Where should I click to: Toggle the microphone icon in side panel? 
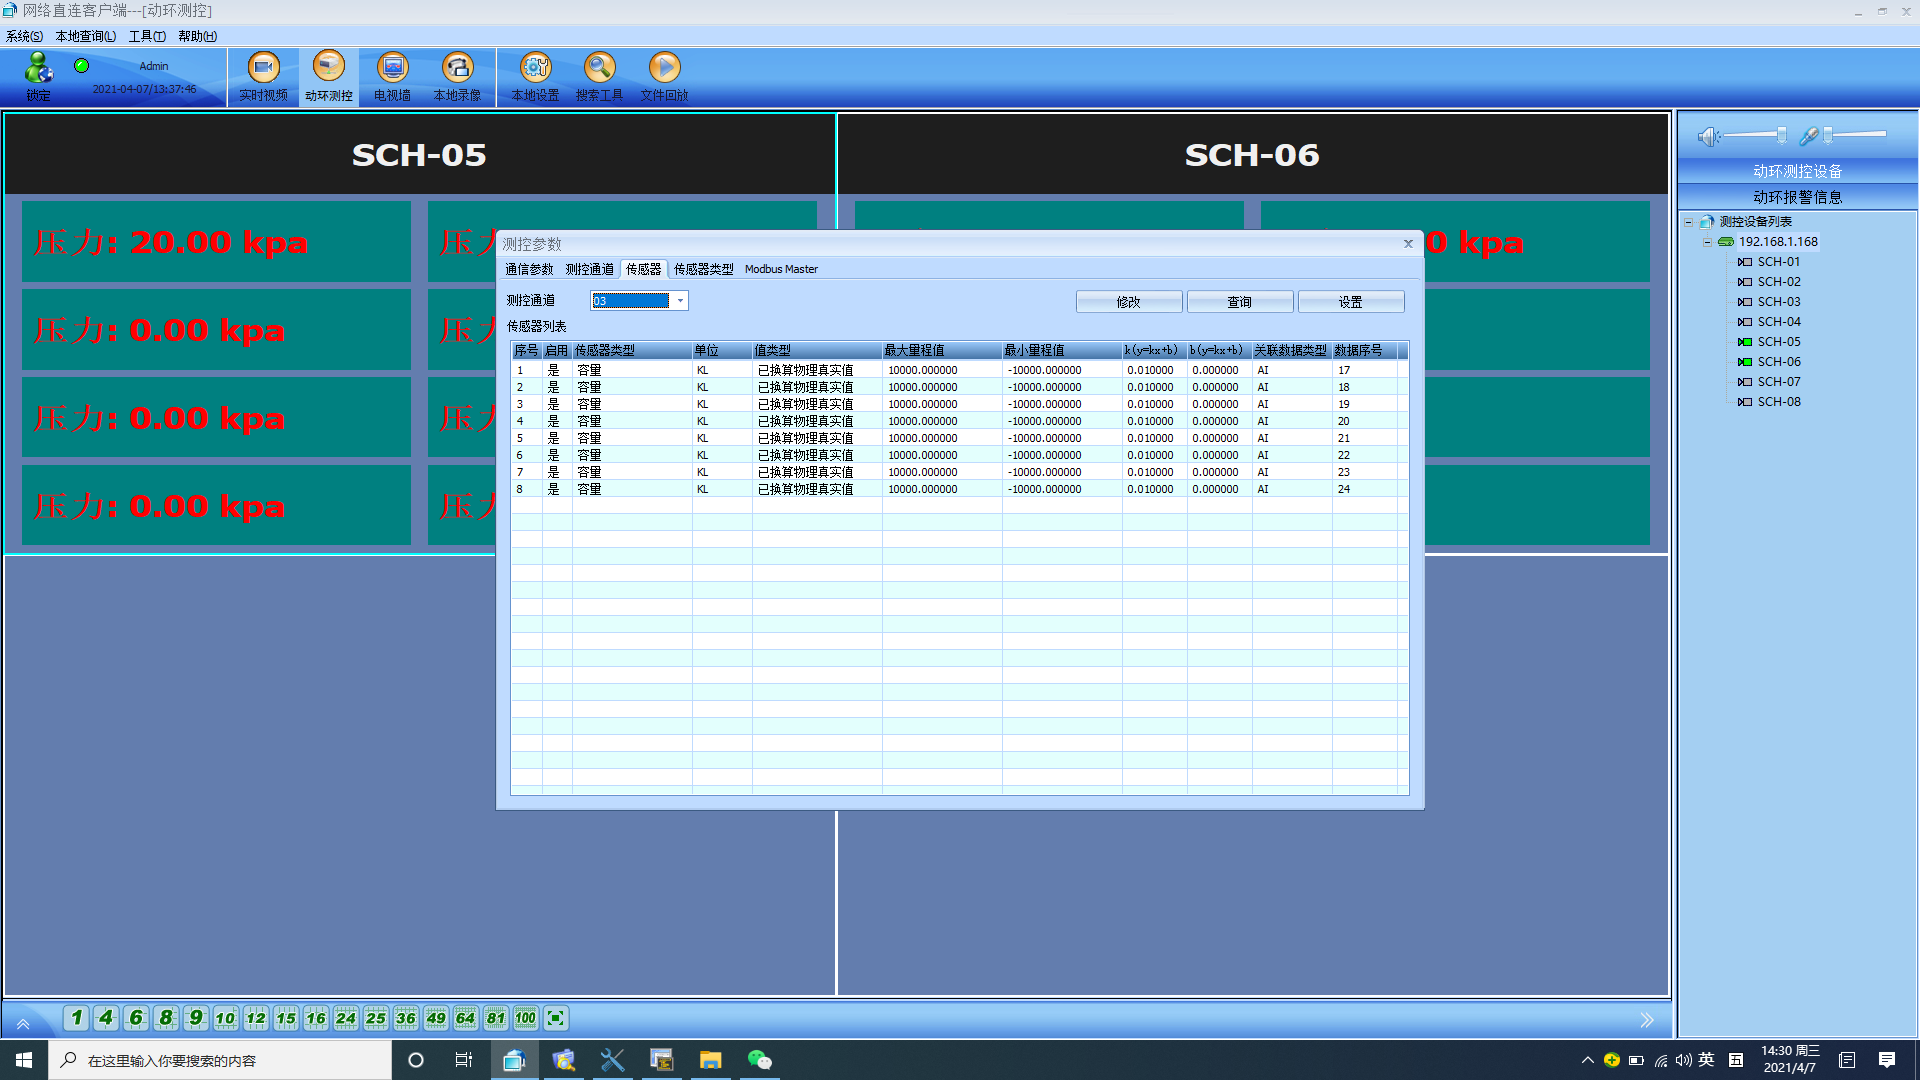(1808, 136)
